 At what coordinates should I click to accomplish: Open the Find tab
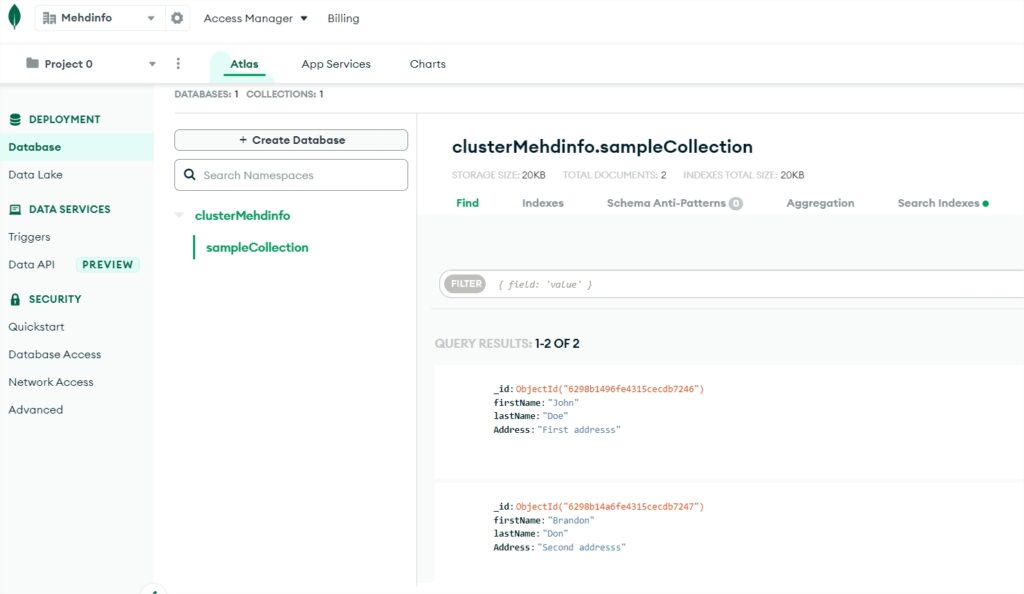pos(468,203)
